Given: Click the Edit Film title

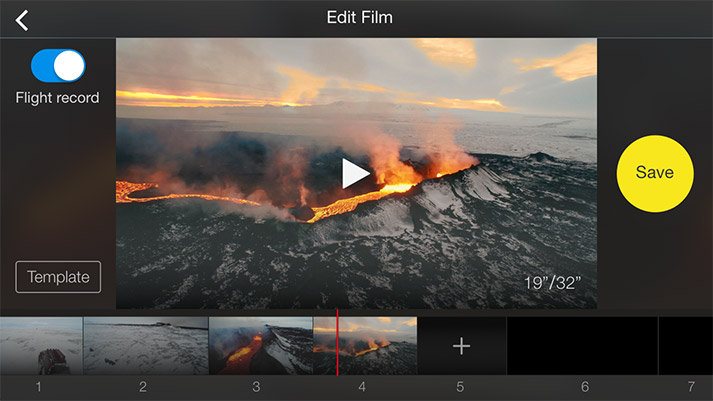Looking at the screenshot, I should coord(360,17).
